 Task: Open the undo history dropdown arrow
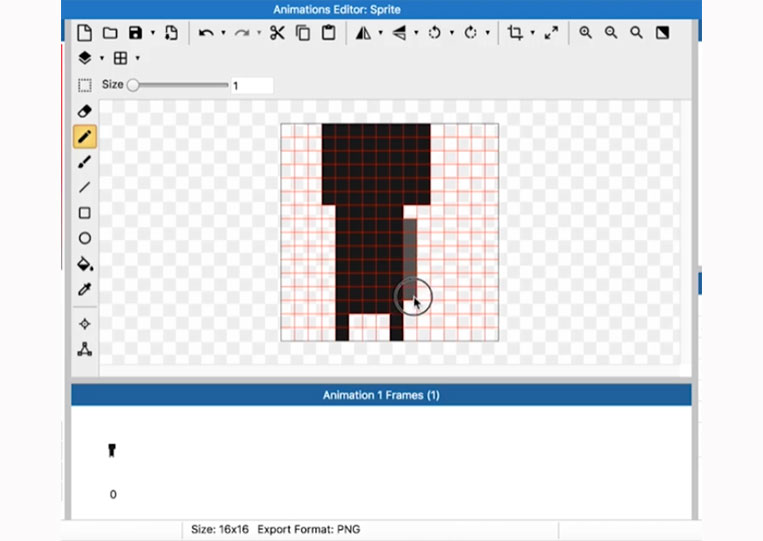(x=223, y=33)
